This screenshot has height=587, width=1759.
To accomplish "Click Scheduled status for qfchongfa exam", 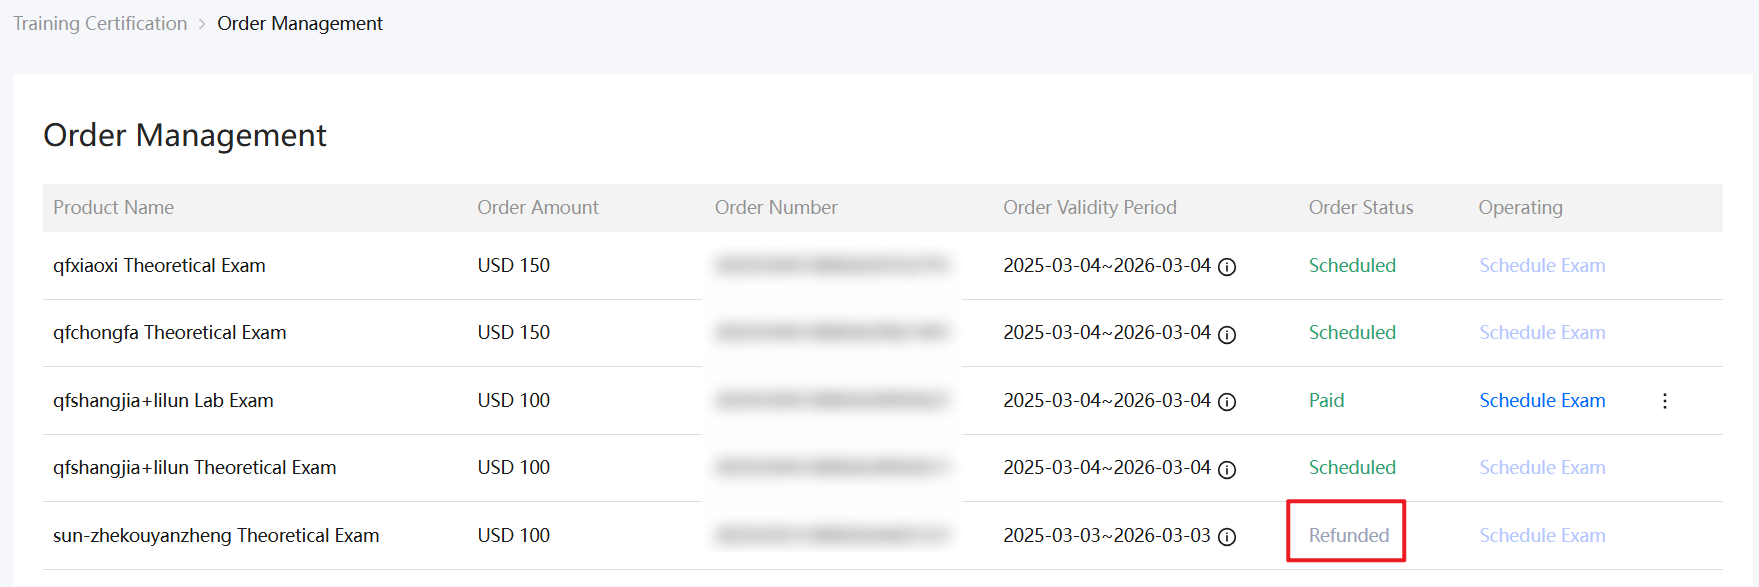I will 1352,333.
